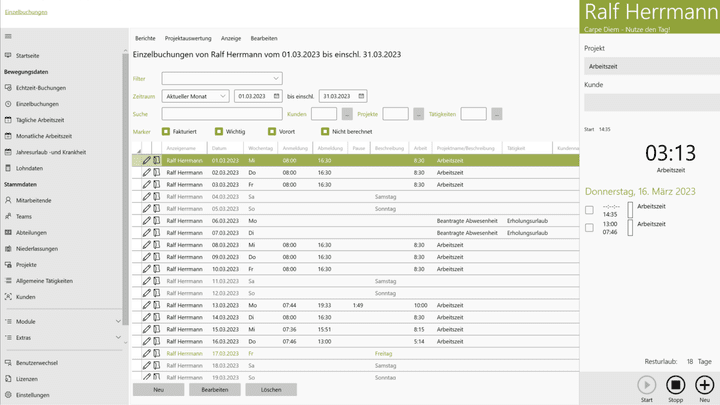The width and height of the screenshot is (720, 405).
Task: Open Einstellungen in the sidebar
Action: [x=33, y=395]
